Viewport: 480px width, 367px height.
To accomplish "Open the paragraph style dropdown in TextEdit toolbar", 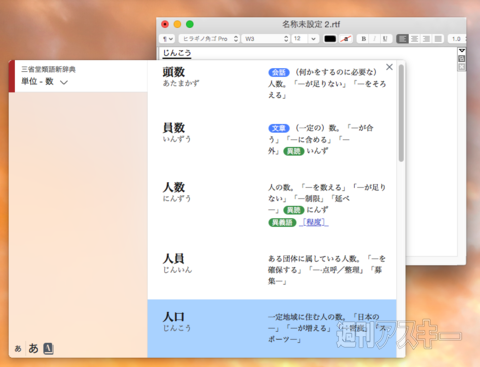I will click(x=167, y=39).
